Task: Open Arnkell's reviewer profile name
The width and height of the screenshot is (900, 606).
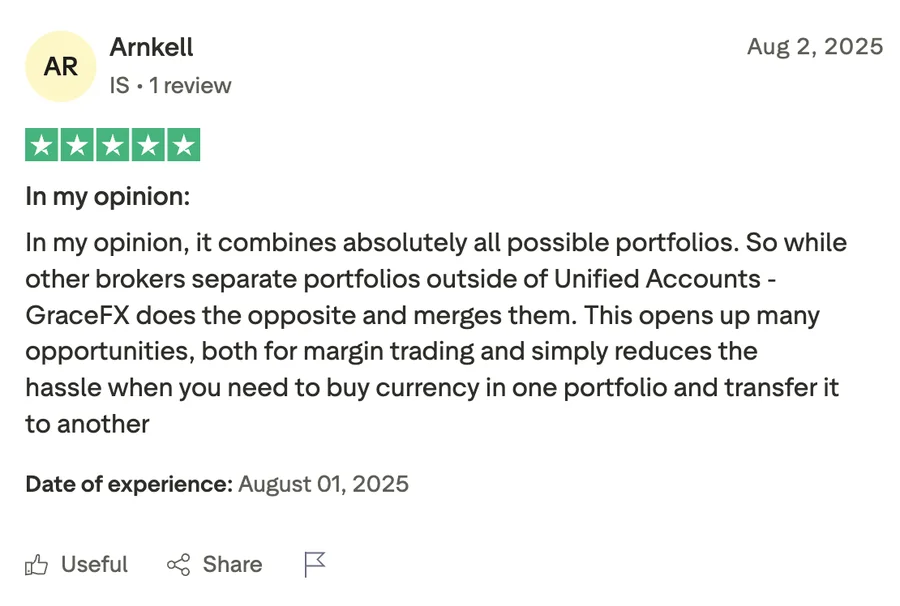Action: pos(151,47)
